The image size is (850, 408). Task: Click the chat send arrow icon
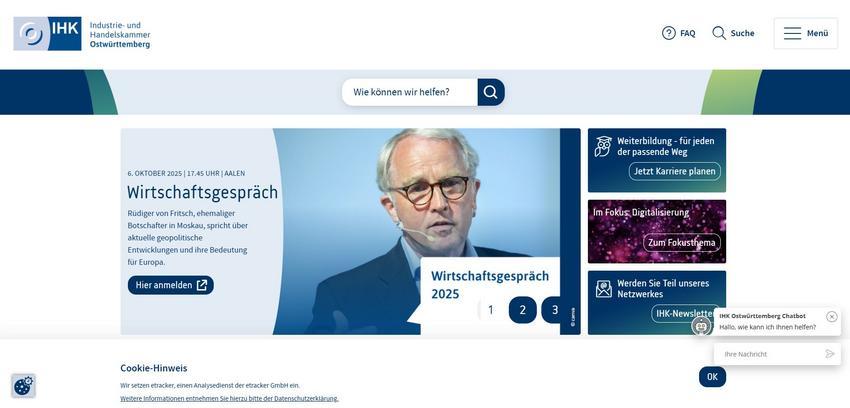pyautogui.click(x=829, y=354)
